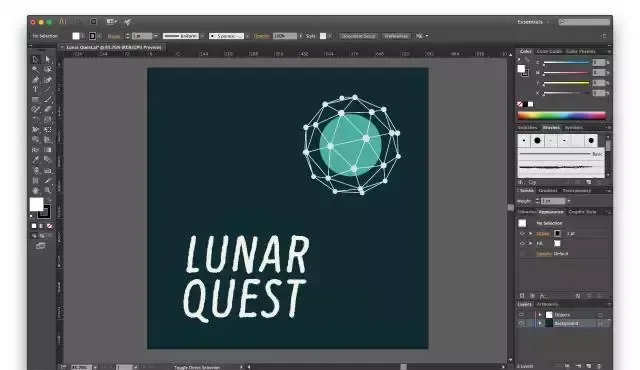640x370 pixels.
Task: Select the Eyedropper tool
Action: pos(36,160)
